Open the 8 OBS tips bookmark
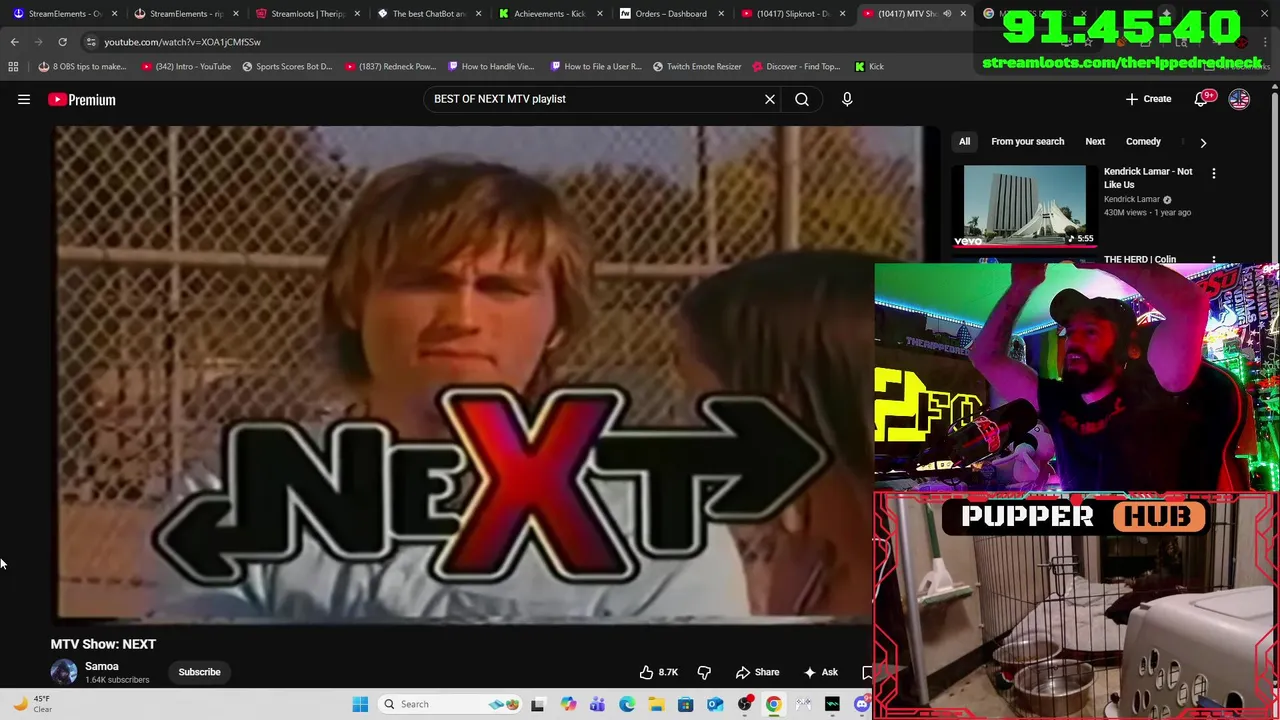 83,66
